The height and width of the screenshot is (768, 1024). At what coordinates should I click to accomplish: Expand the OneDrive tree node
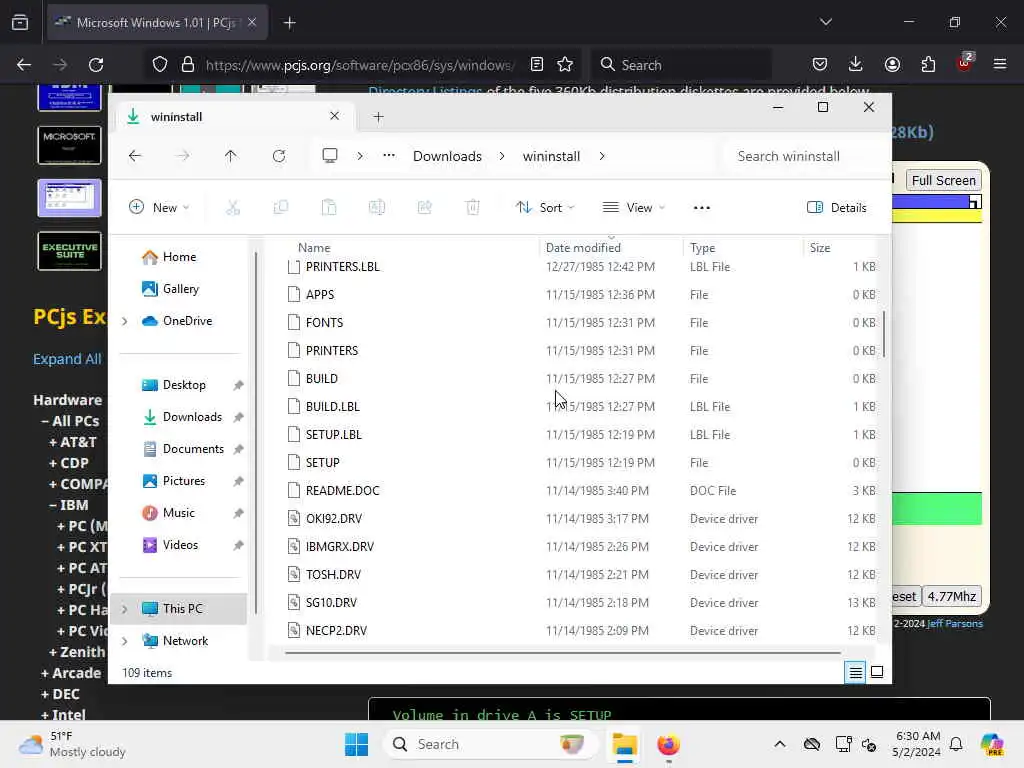[x=125, y=321]
